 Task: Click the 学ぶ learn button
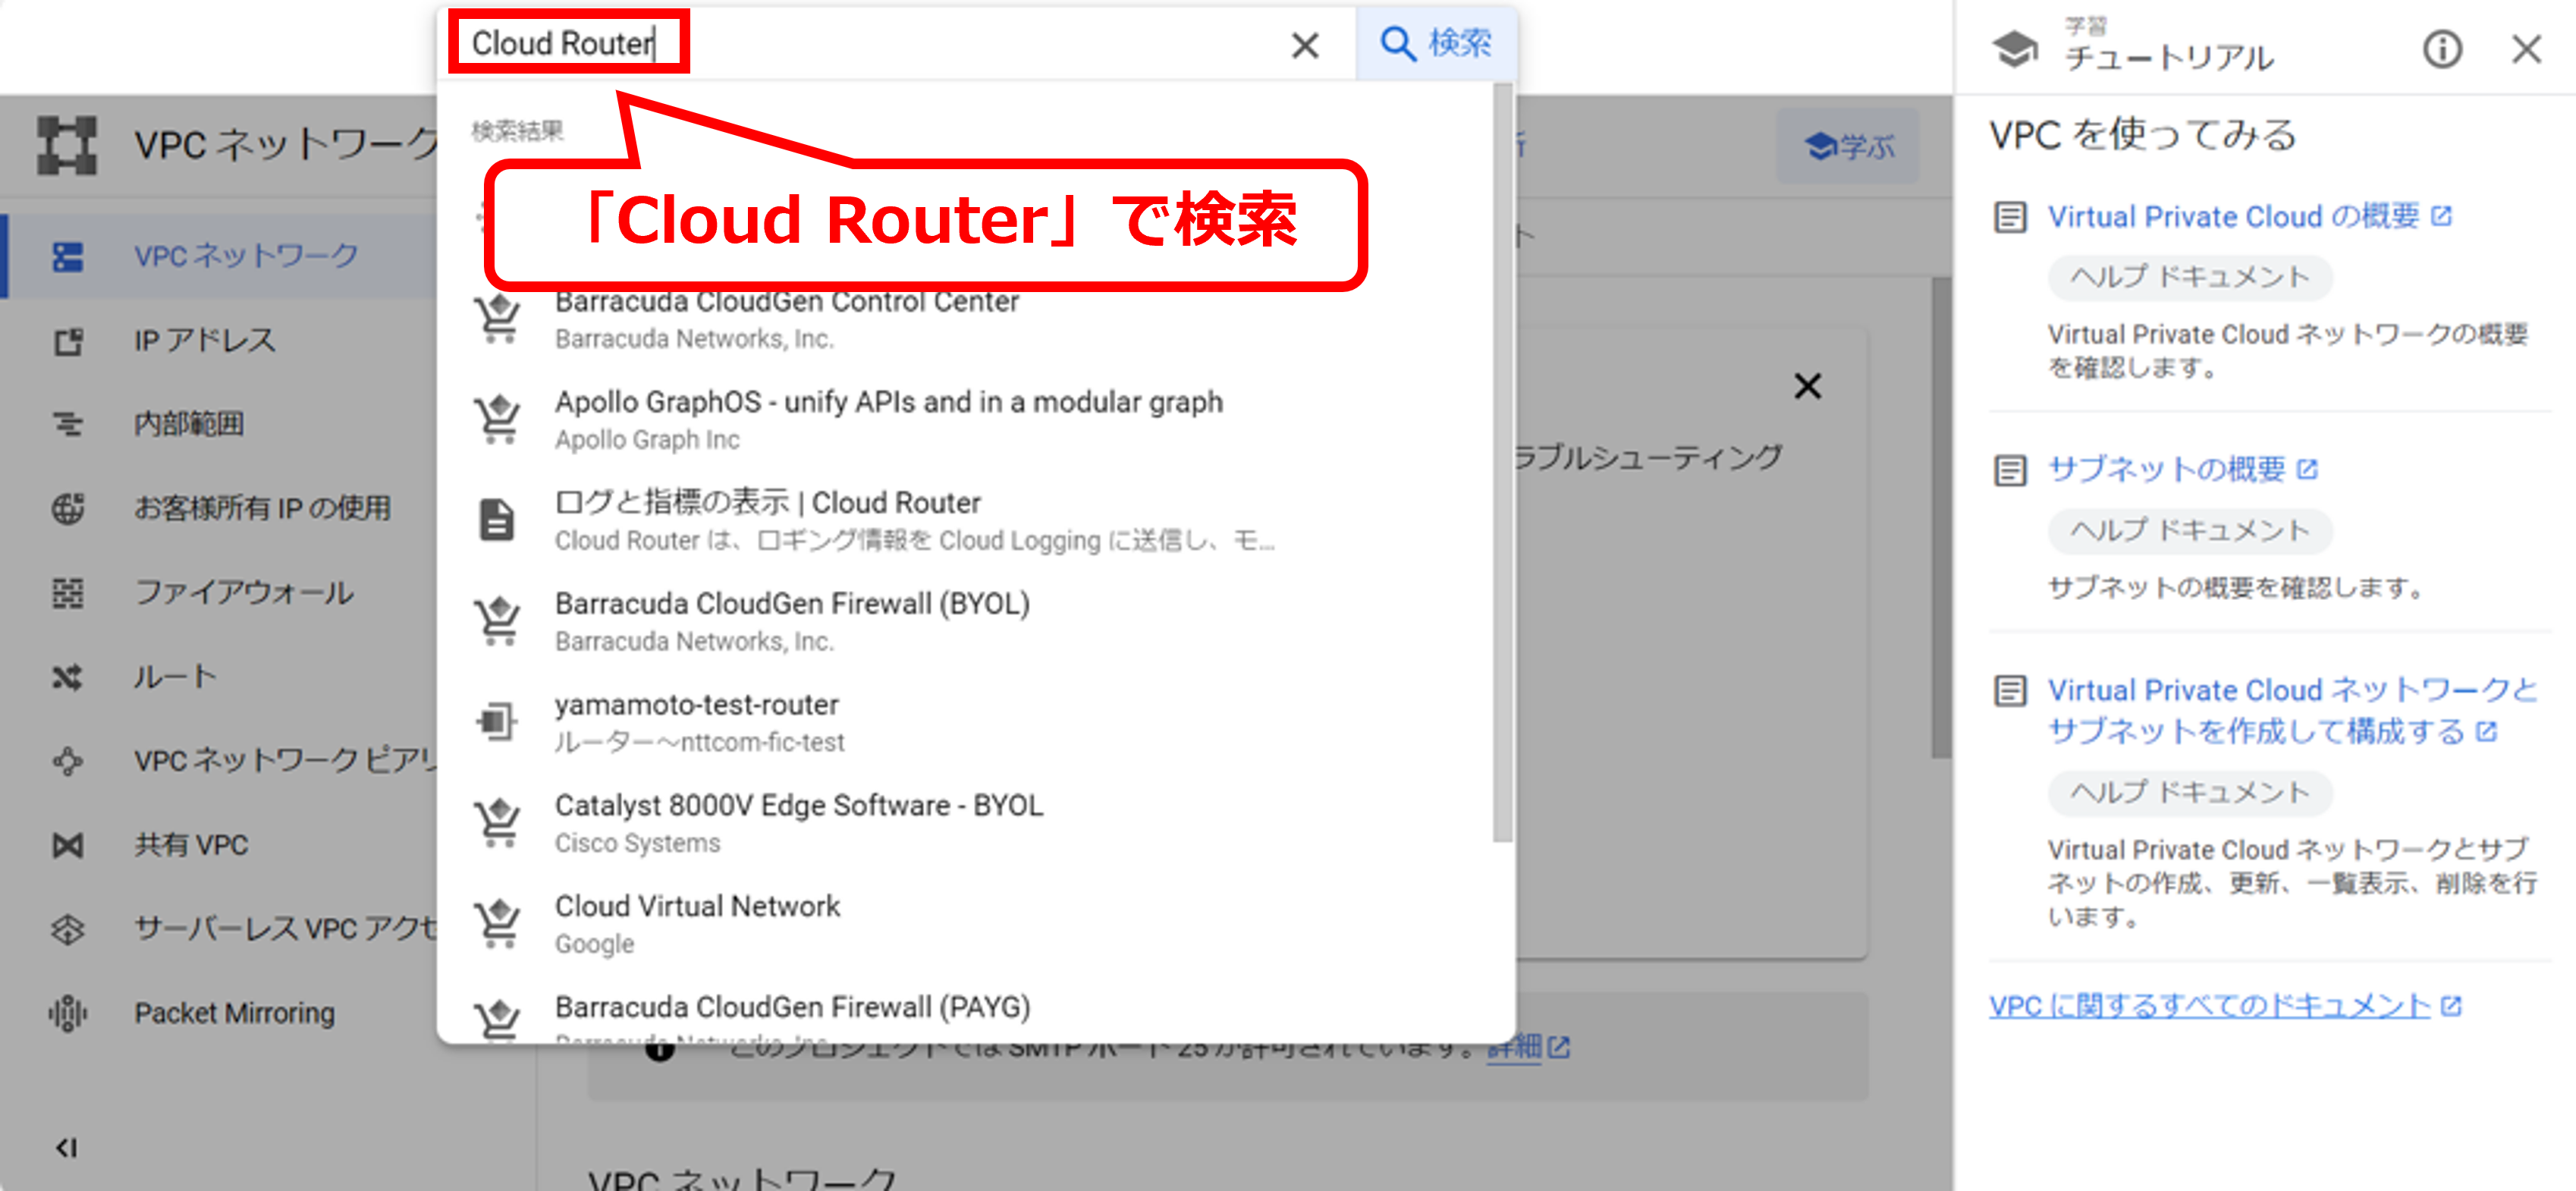coord(1848,147)
